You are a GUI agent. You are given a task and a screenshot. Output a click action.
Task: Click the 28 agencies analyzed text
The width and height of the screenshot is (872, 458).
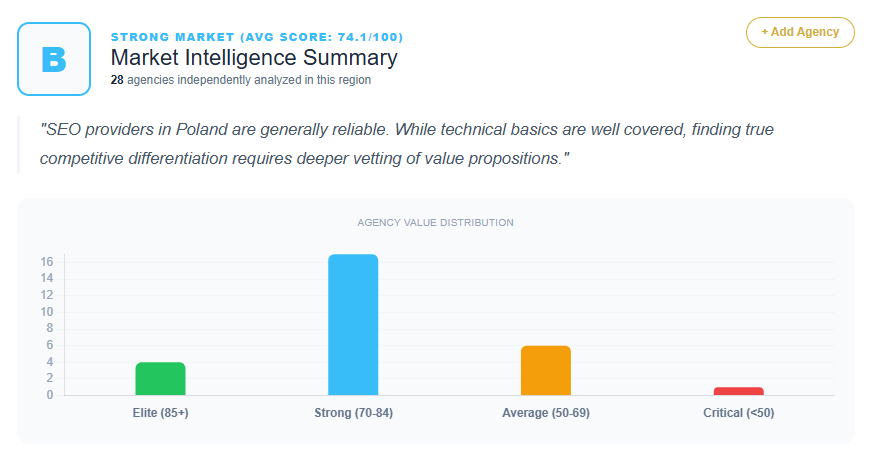pos(240,80)
